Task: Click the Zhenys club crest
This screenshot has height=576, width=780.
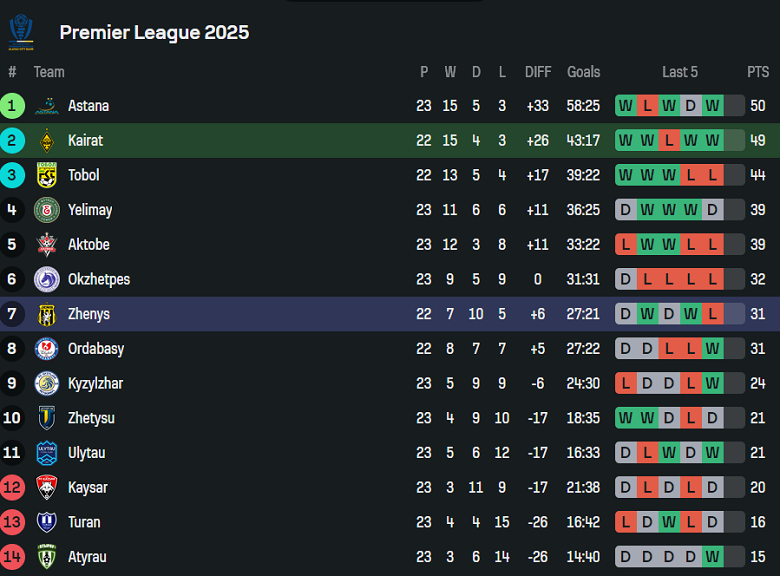Action: pos(47,314)
